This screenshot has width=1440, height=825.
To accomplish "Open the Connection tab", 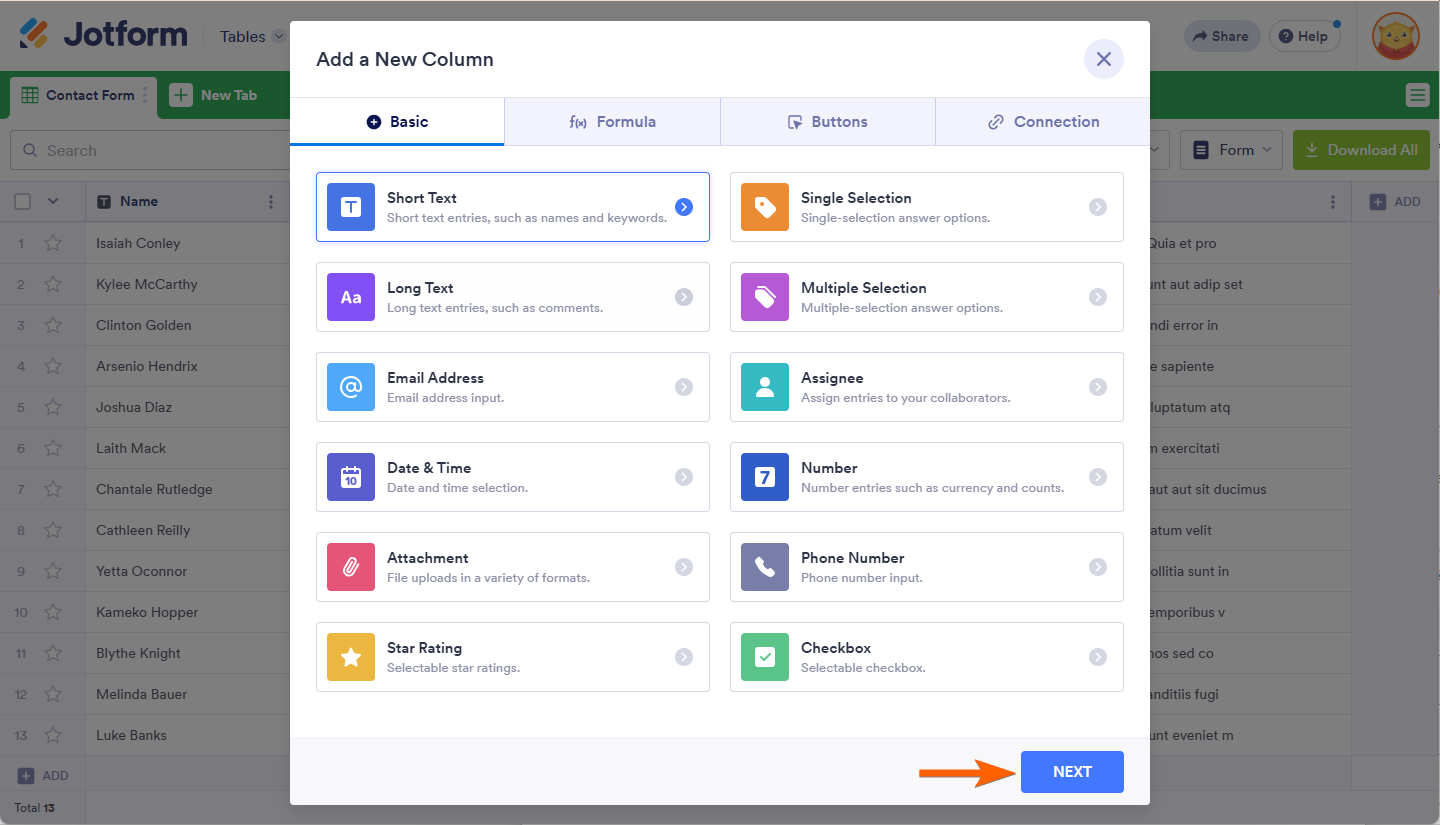I will 1043,122.
